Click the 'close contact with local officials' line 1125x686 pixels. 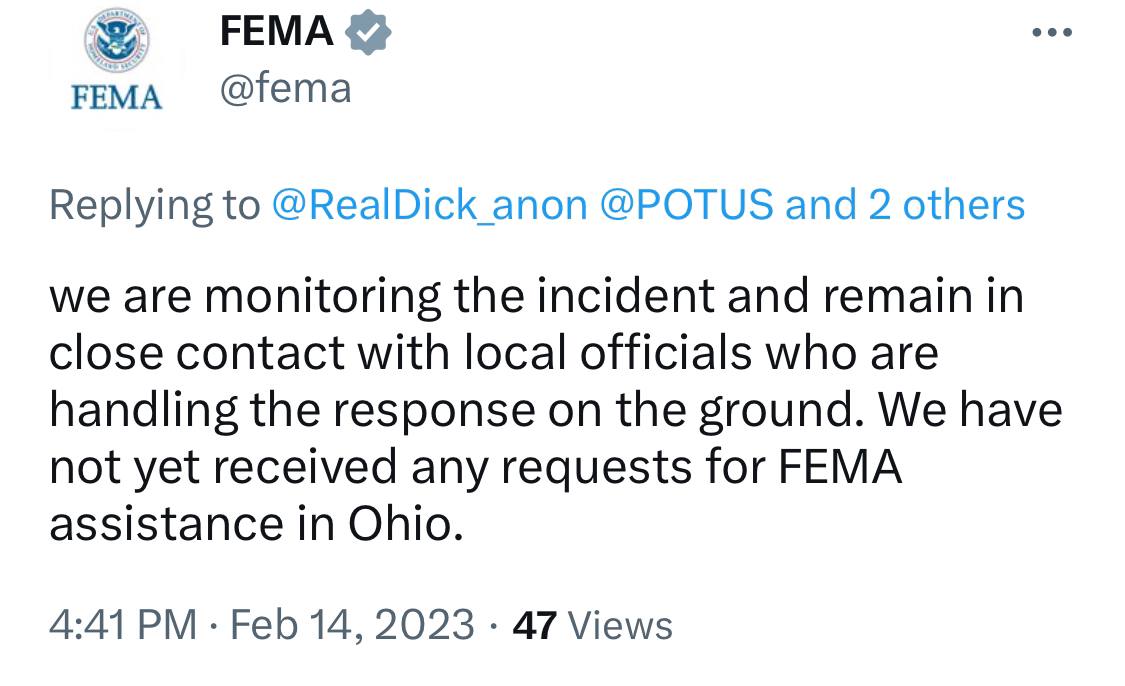coord(494,353)
